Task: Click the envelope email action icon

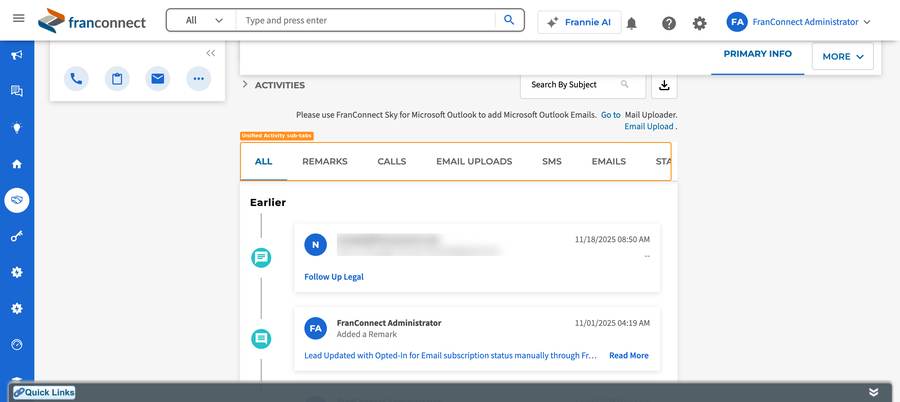Action: 158,79
